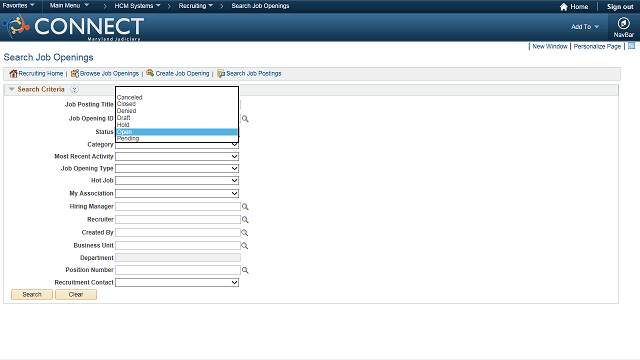Click the page layout icon beside Personalize Page
Image resolution: width=640 pixels, height=360 pixels.
click(x=631, y=46)
